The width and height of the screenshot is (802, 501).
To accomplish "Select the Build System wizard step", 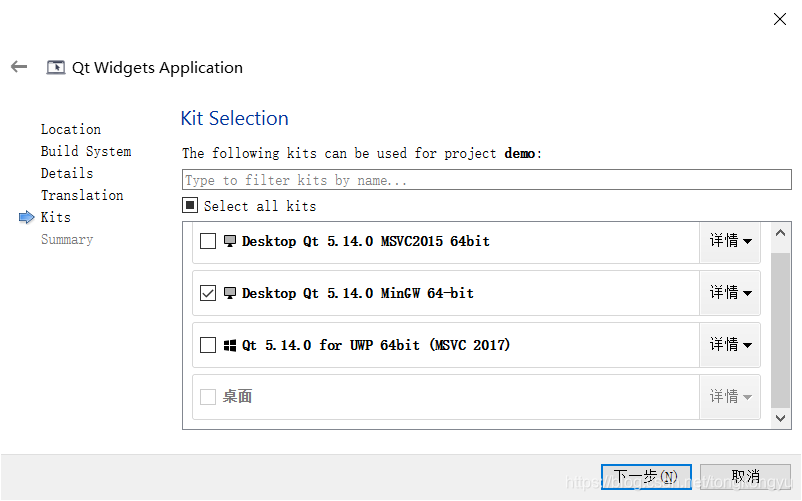I will (86, 151).
